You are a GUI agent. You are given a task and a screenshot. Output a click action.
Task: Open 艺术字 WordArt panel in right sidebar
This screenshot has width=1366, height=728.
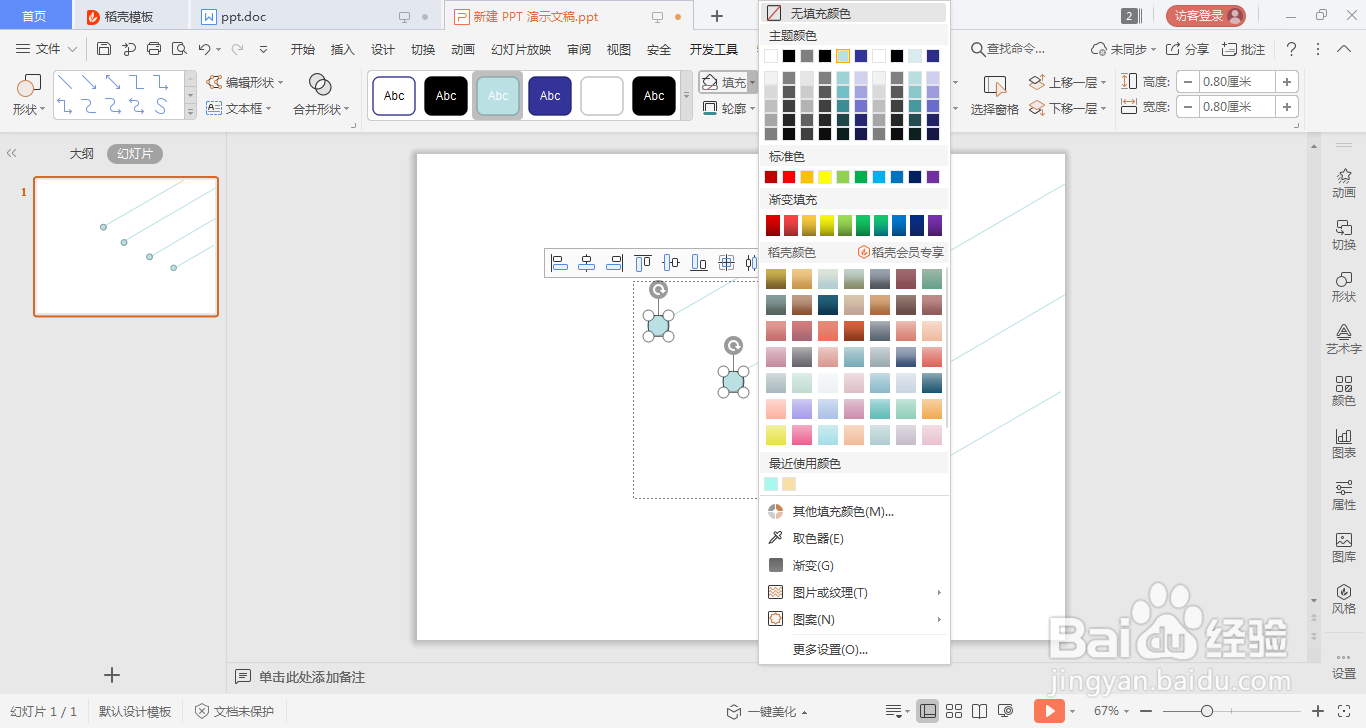click(x=1344, y=339)
